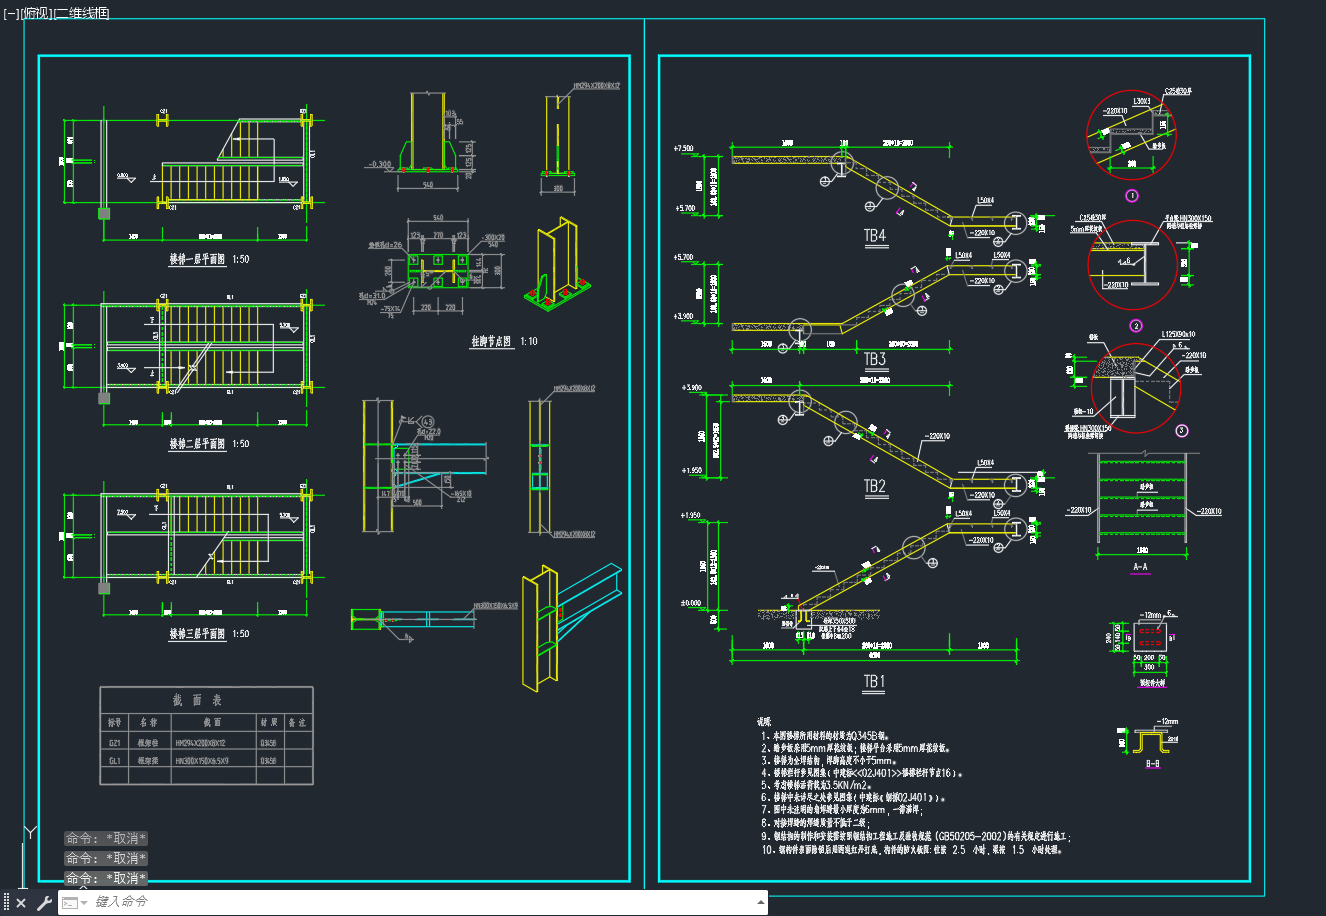Close the command line panel with X
1326x916 pixels.
coord(21,903)
